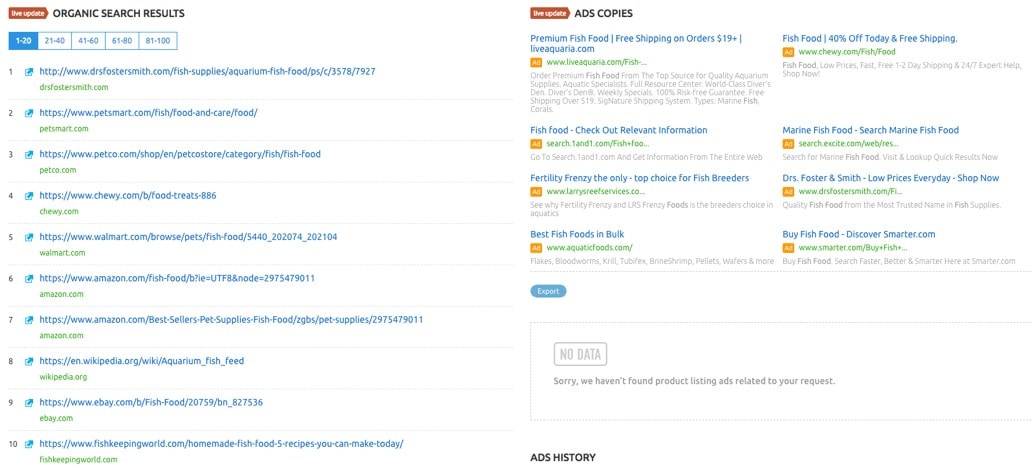Click the Ad badge next to search.excite.com
The image size is (1033, 468).
[788, 143]
